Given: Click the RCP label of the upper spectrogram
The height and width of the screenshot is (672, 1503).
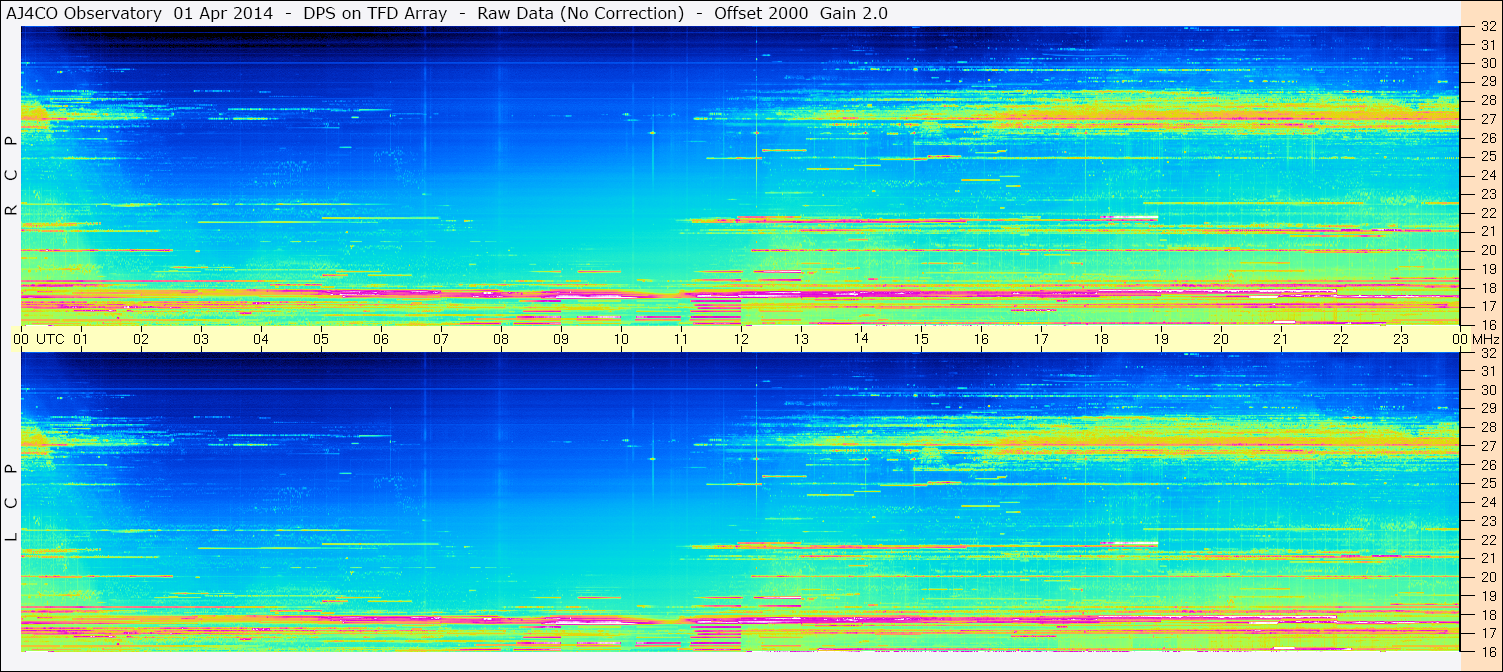Looking at the screenshot, I should [x=11, y=176].
